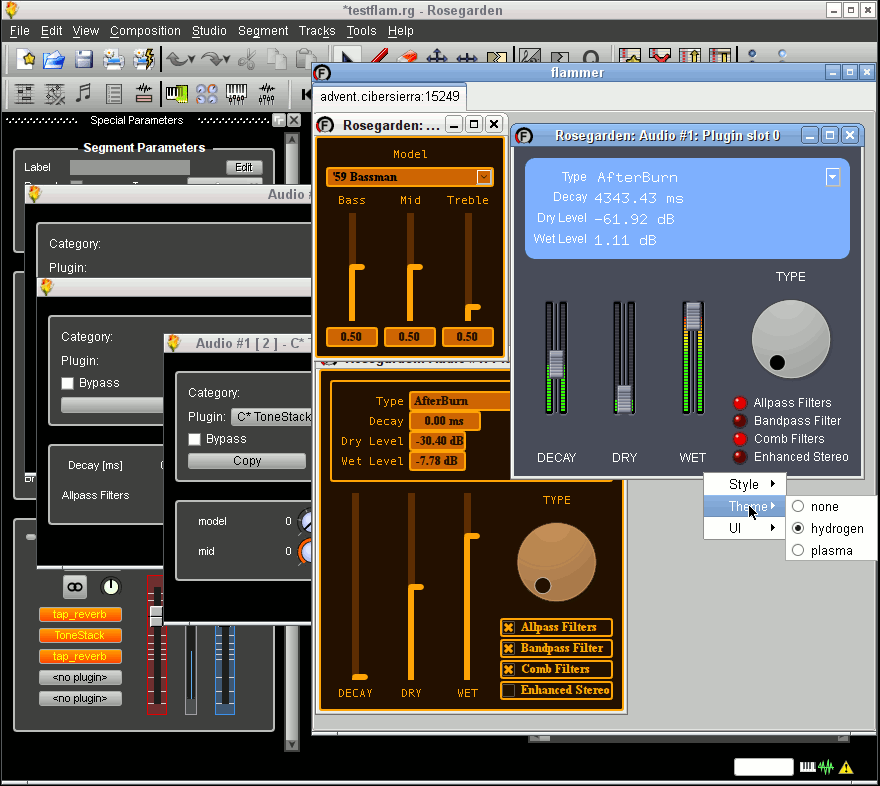Open the C* ToneStack plugin combo box

[x=271, y=417]
